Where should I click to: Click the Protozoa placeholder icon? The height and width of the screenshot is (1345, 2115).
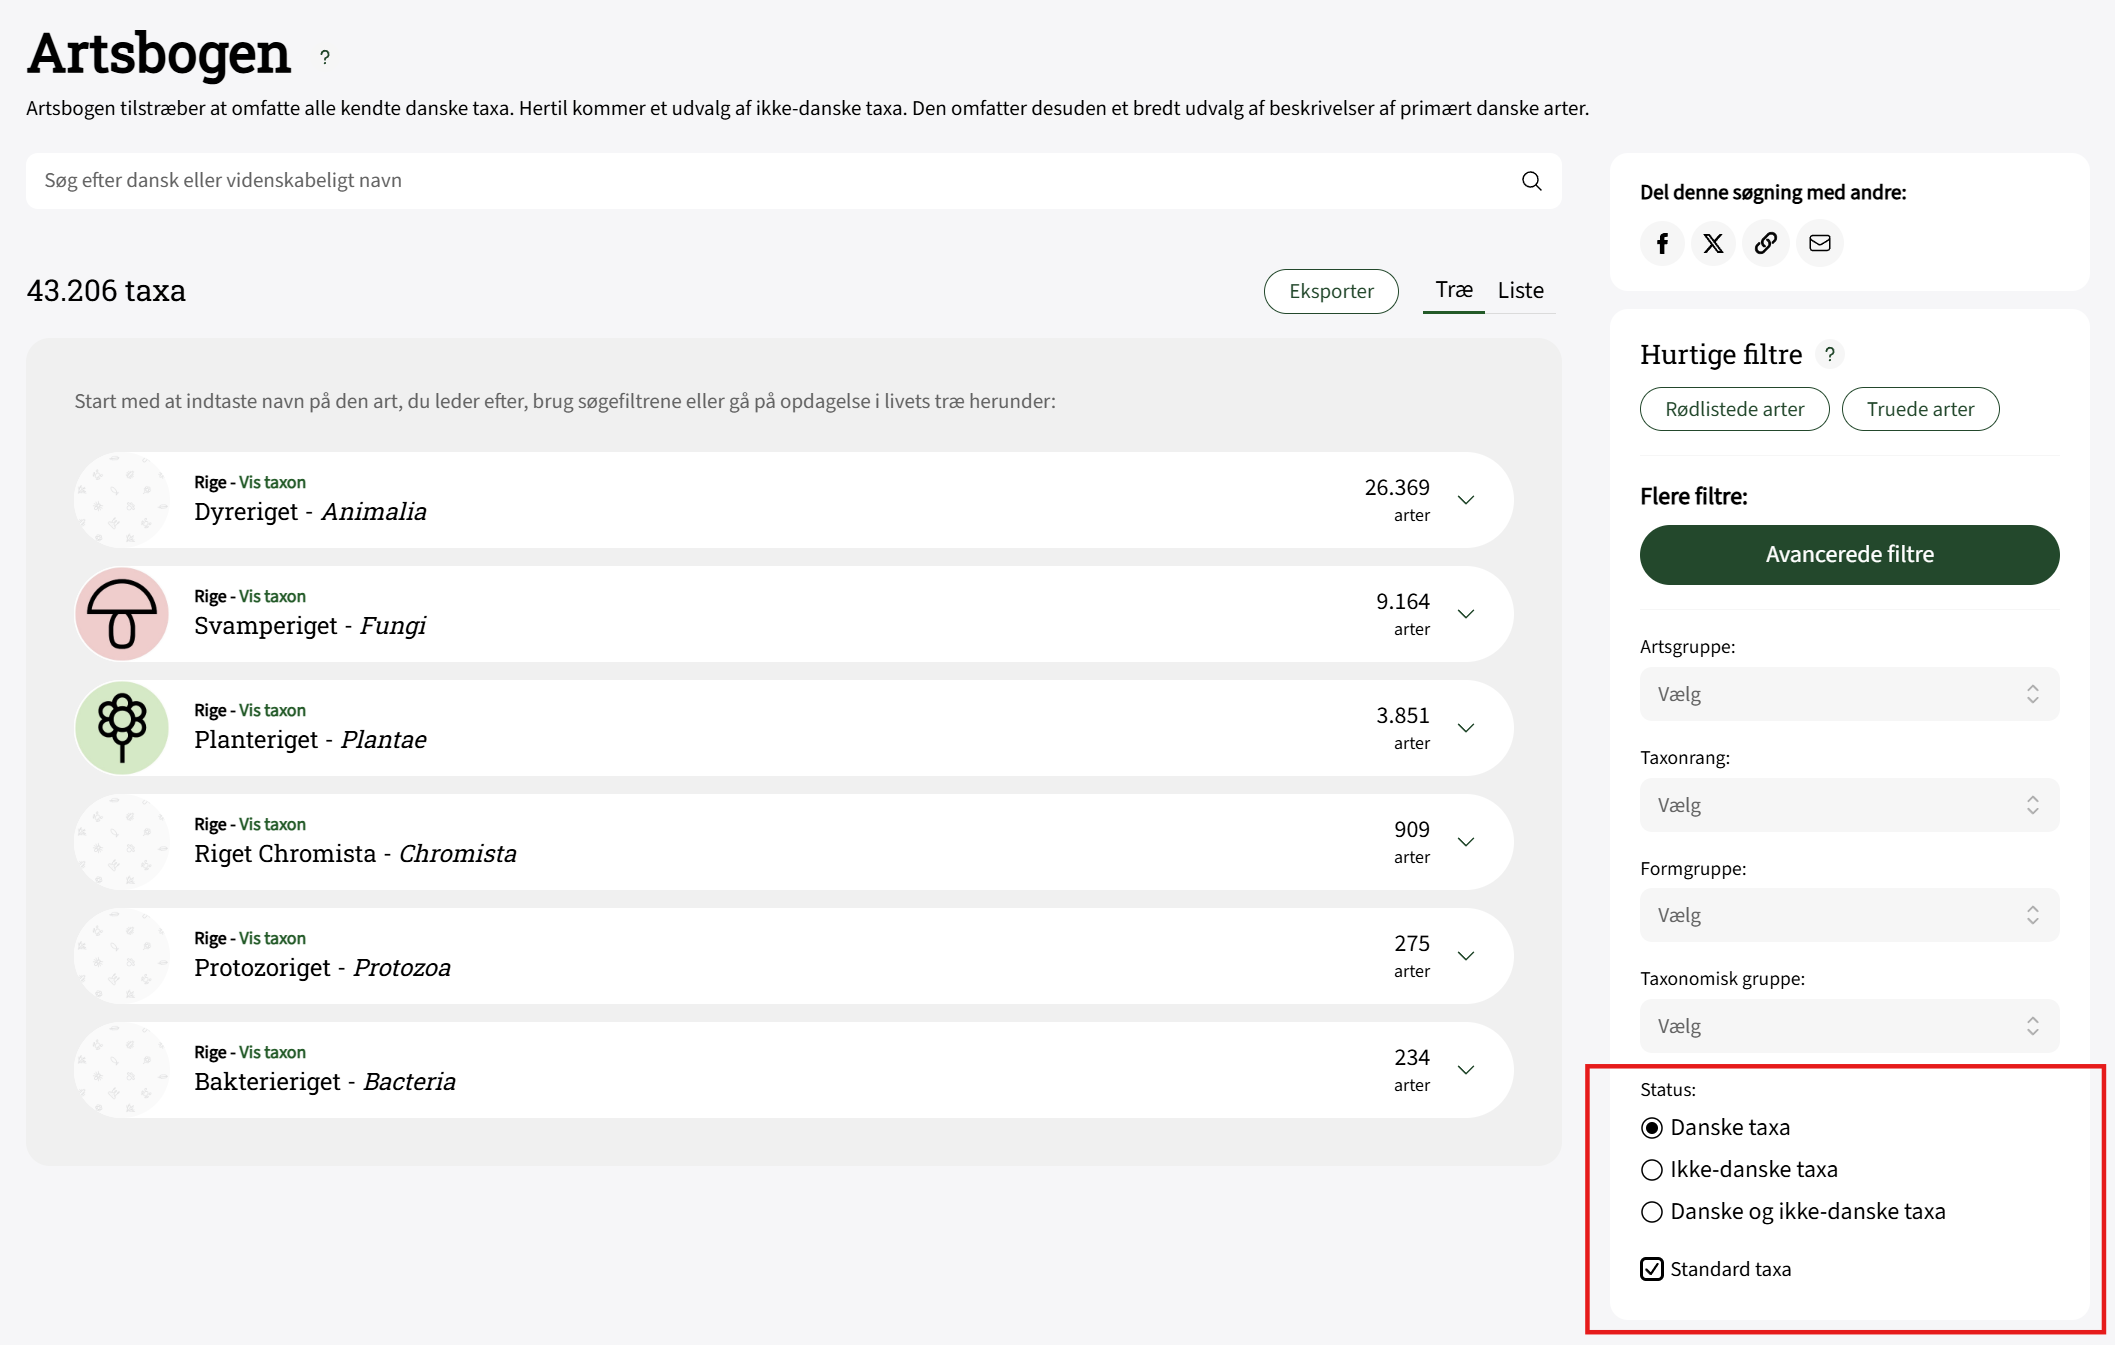[122, 956]
